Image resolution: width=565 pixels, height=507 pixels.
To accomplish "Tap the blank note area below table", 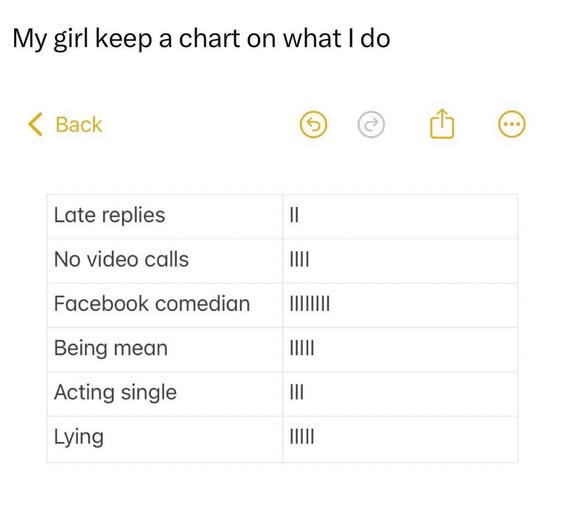I will [x=282, y=485].
